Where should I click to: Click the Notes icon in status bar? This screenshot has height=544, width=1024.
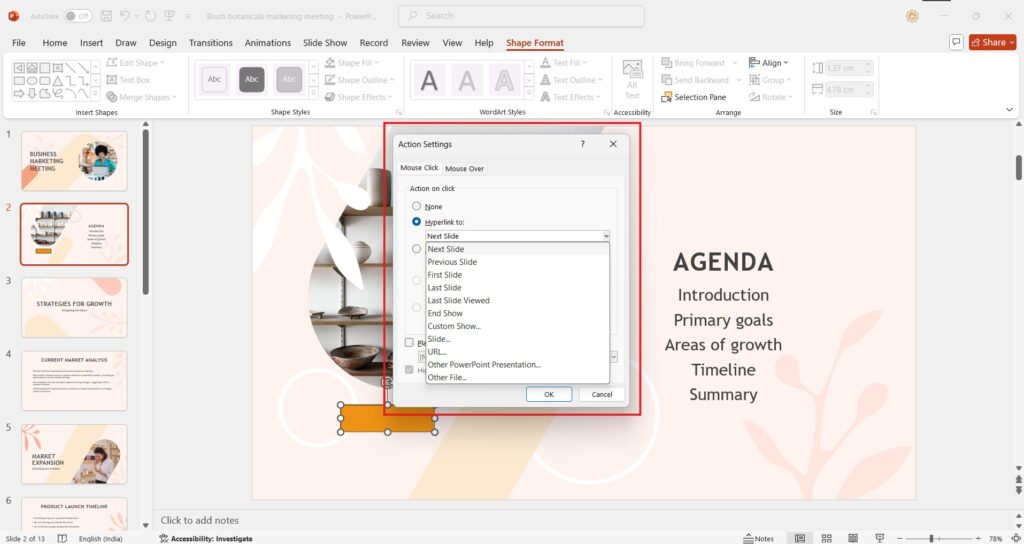point(759,538)
